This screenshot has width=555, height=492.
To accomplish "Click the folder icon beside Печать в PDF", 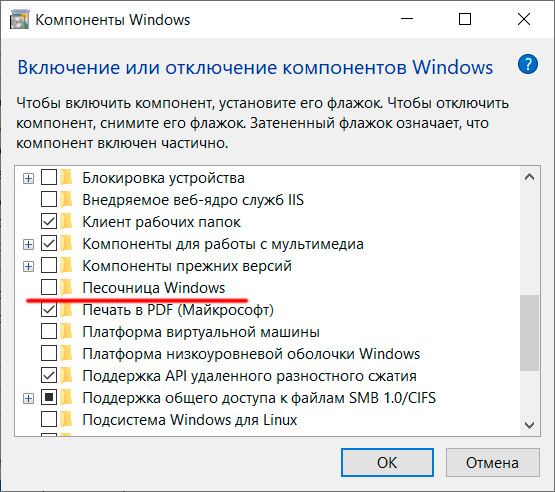I will click(66, 310).
